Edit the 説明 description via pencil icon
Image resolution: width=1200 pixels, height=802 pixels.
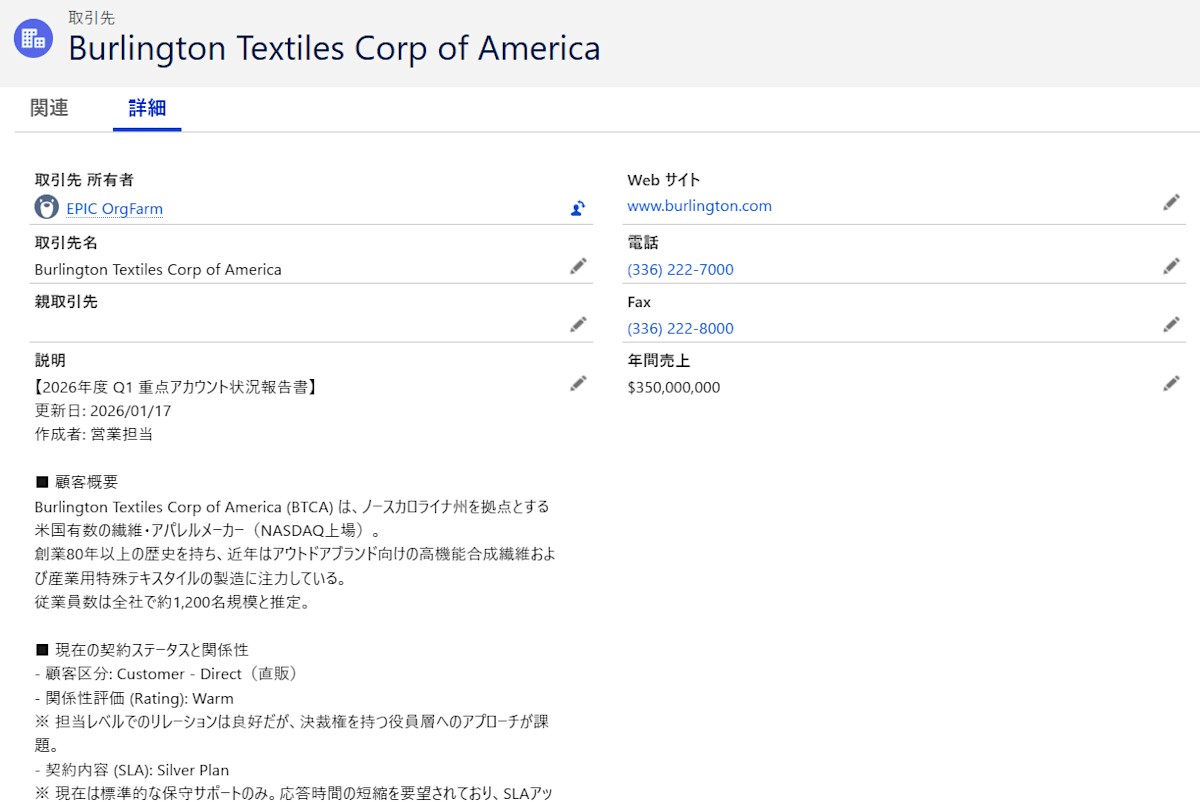coord(578,383)
